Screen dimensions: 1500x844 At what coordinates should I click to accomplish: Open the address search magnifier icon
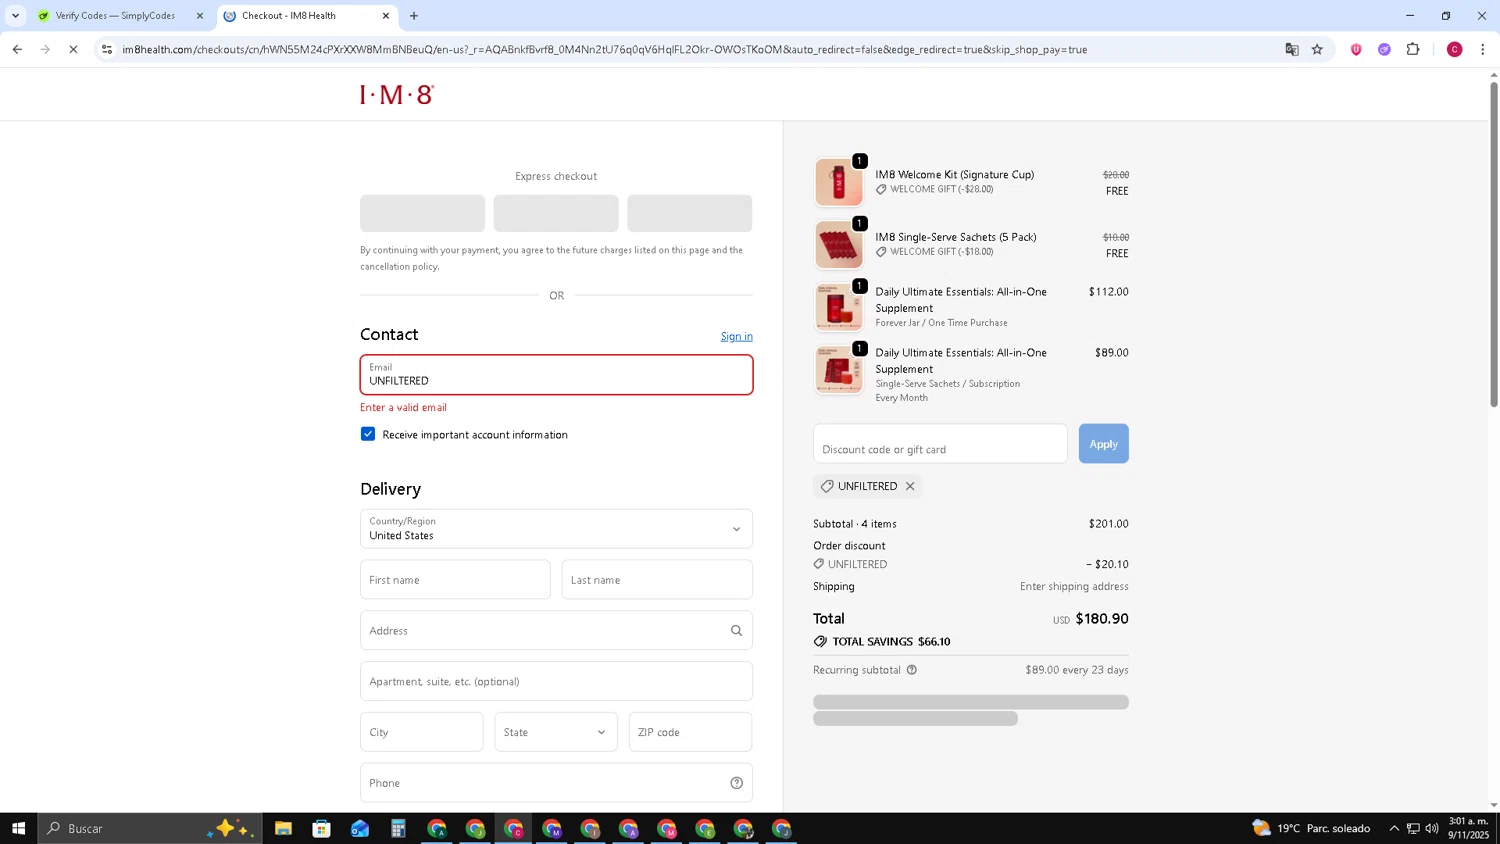tap(736, 631)
